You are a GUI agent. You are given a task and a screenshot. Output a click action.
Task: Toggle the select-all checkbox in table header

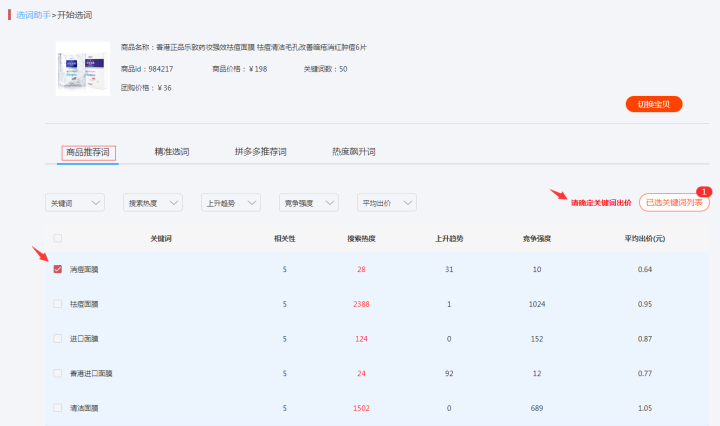(x=58, y=238)
